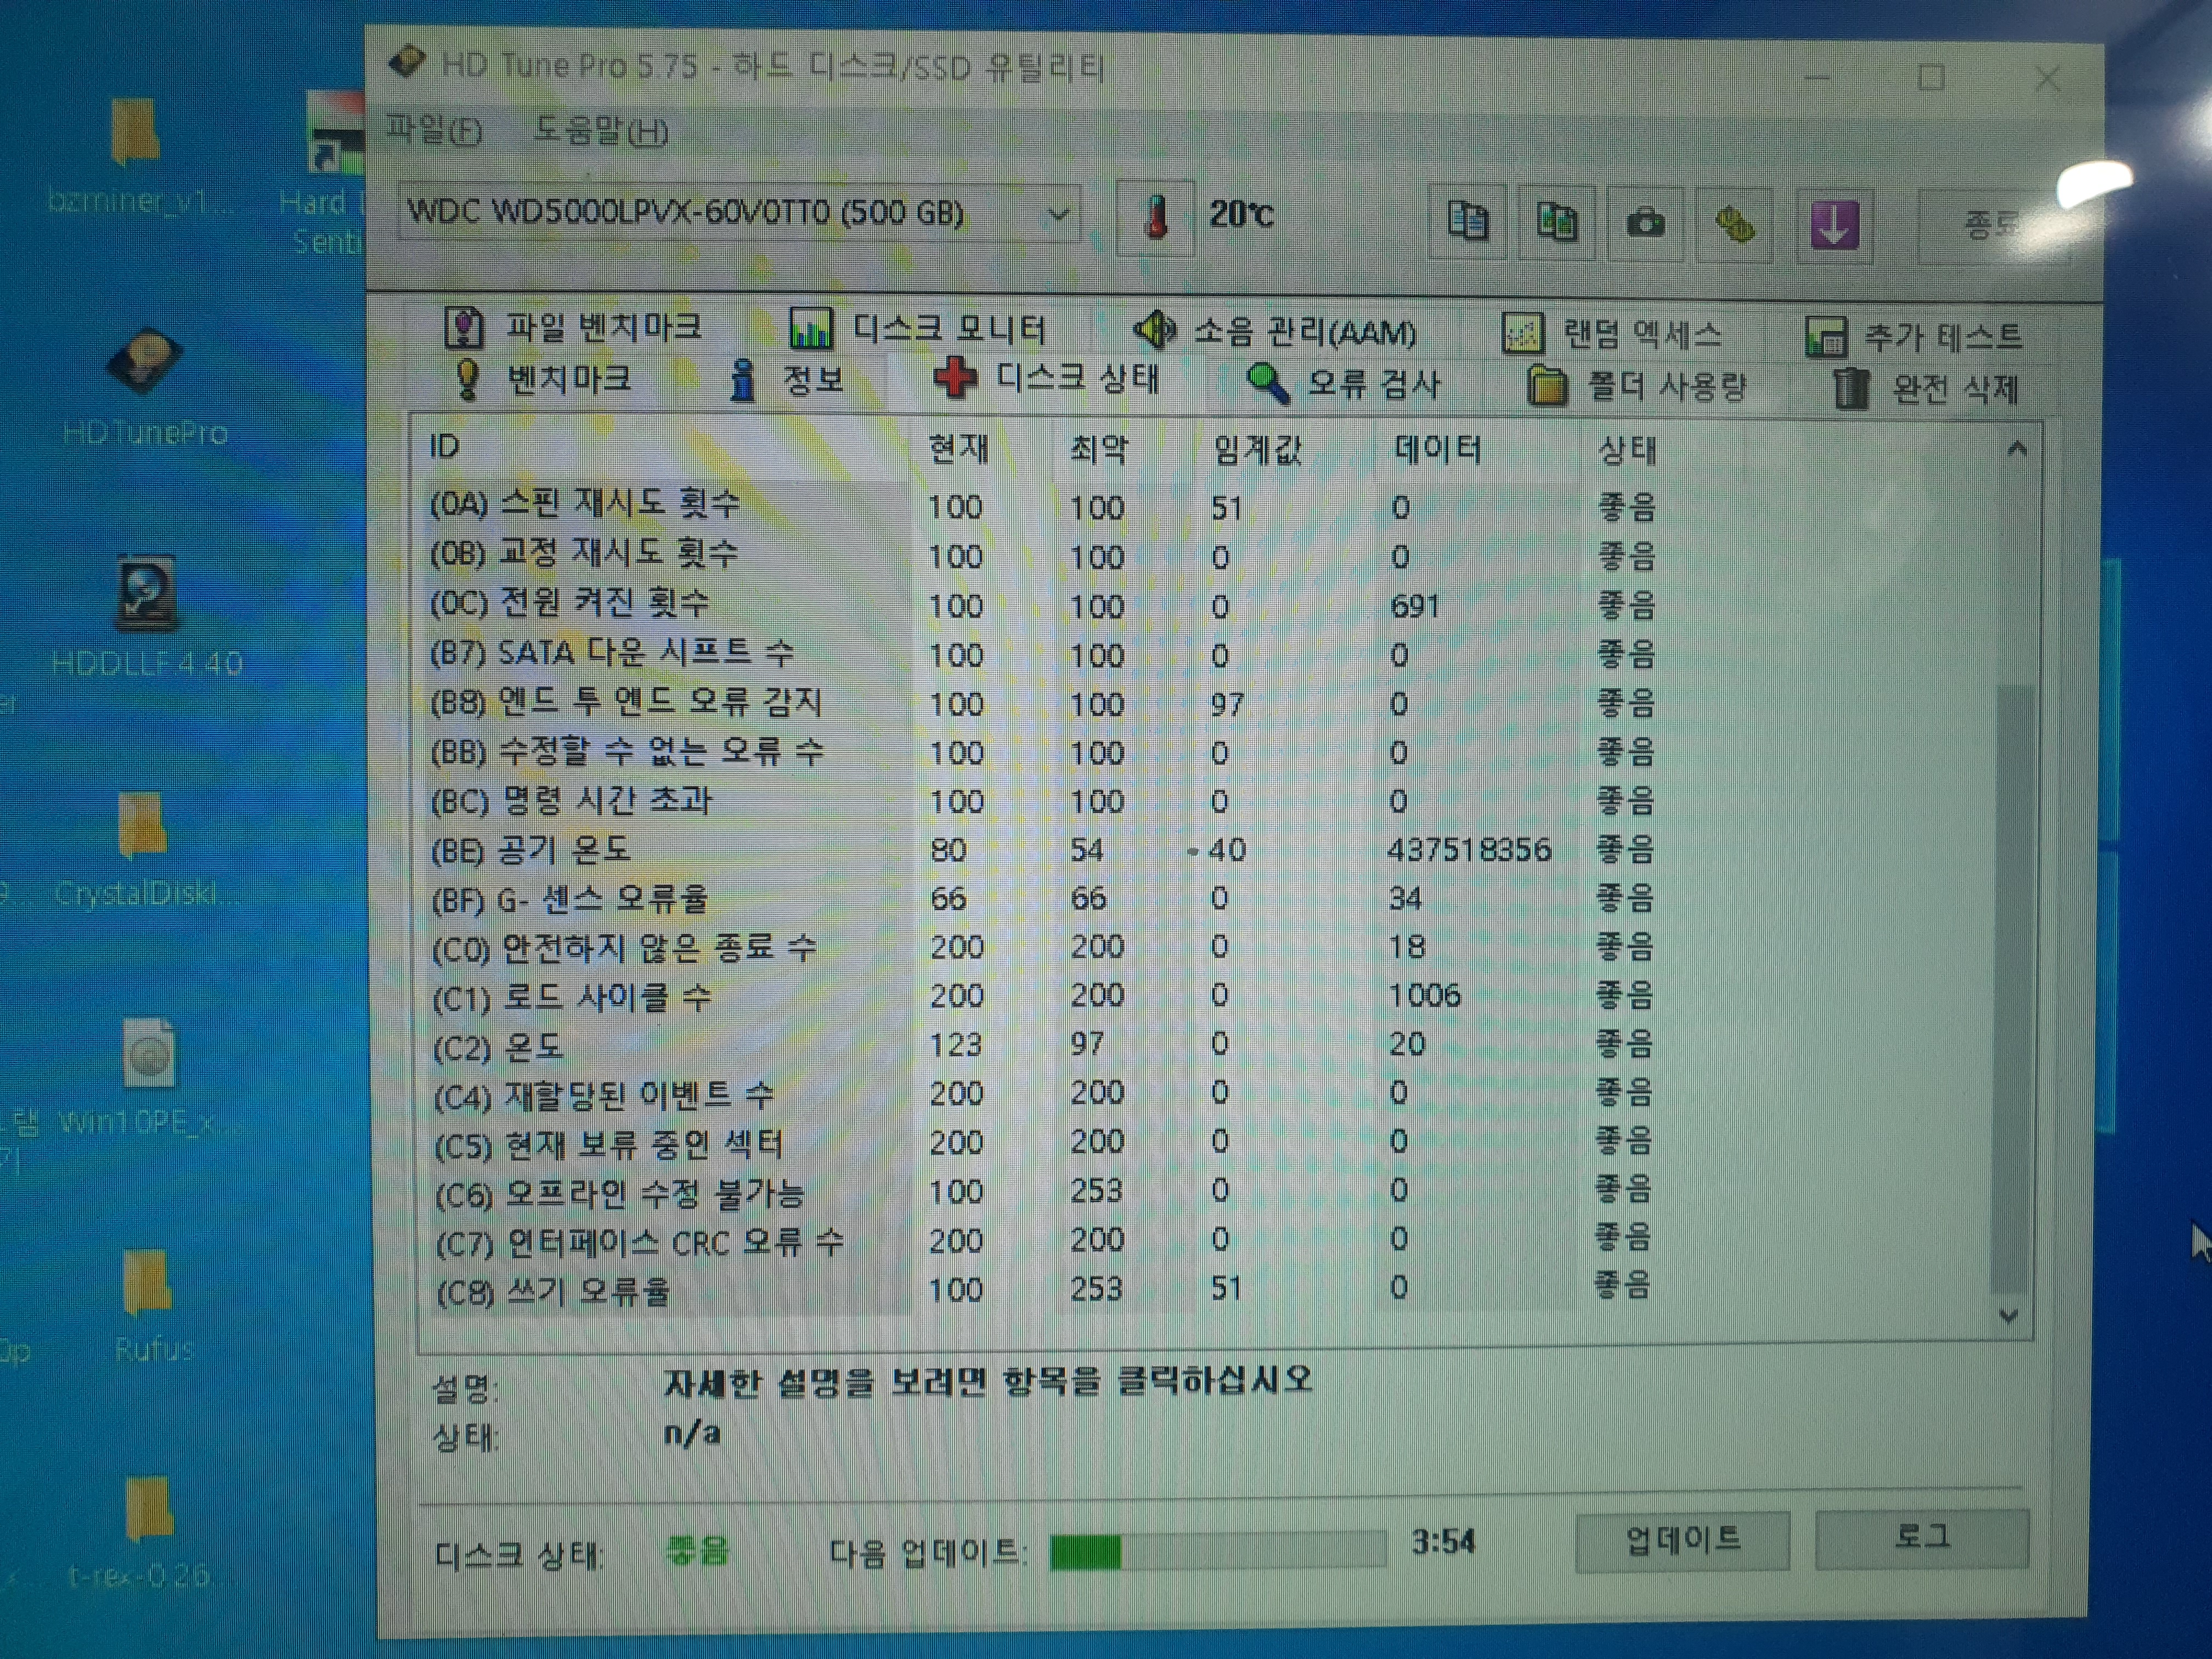This screenshot has height=1659, width=2212.
Task: Click the copy screenshot to clipboard toolbar icon
Action: pyautogui.click(x=1556, y=221)
